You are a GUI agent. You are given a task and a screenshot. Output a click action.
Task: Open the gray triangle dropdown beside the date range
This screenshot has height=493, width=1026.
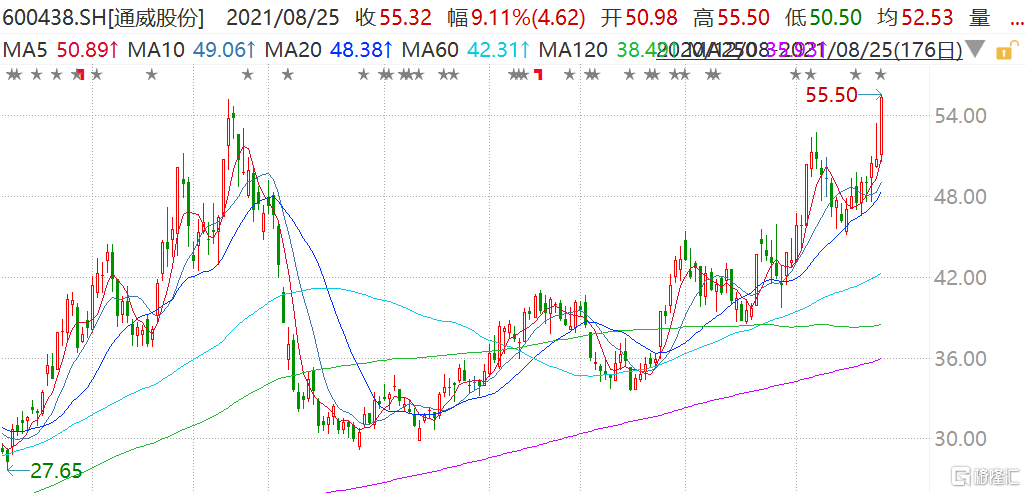coord(977,49)
